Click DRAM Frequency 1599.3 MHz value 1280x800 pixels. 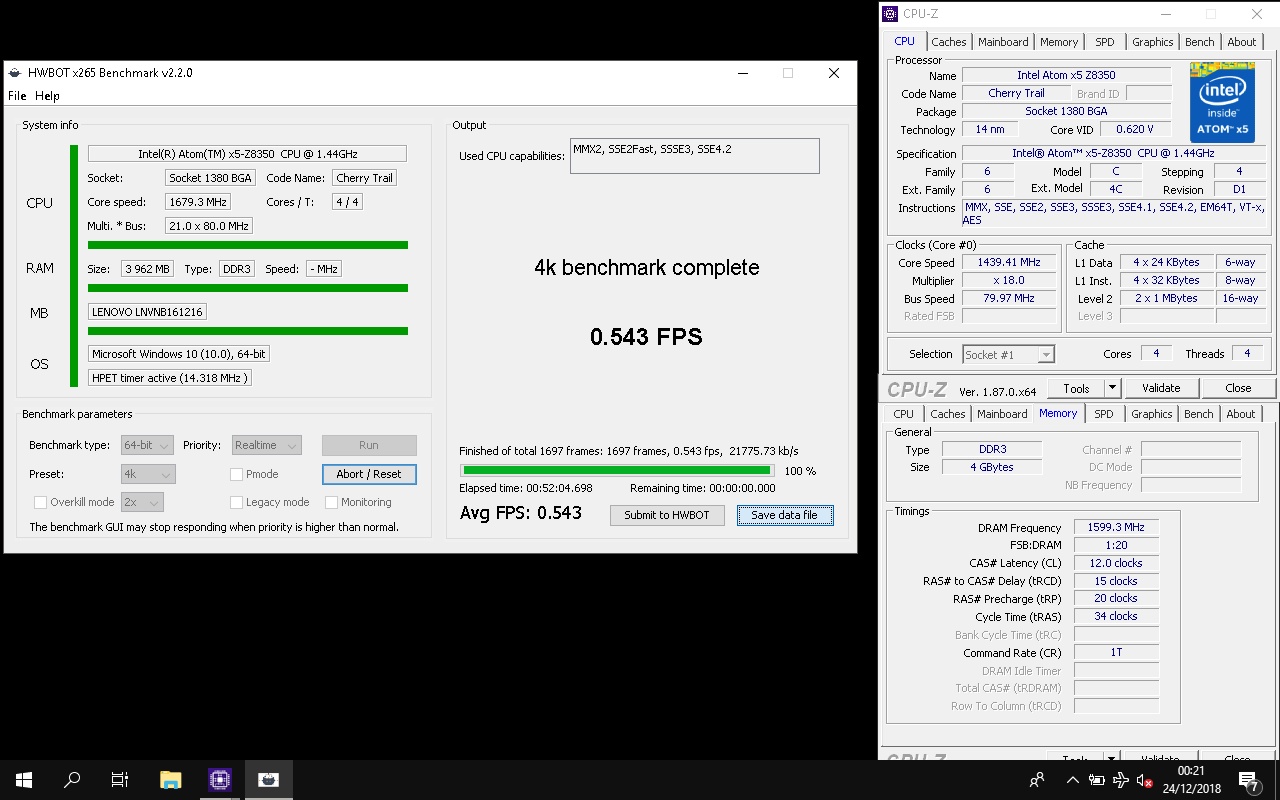pyautogui.click(x=1116, y=527)
